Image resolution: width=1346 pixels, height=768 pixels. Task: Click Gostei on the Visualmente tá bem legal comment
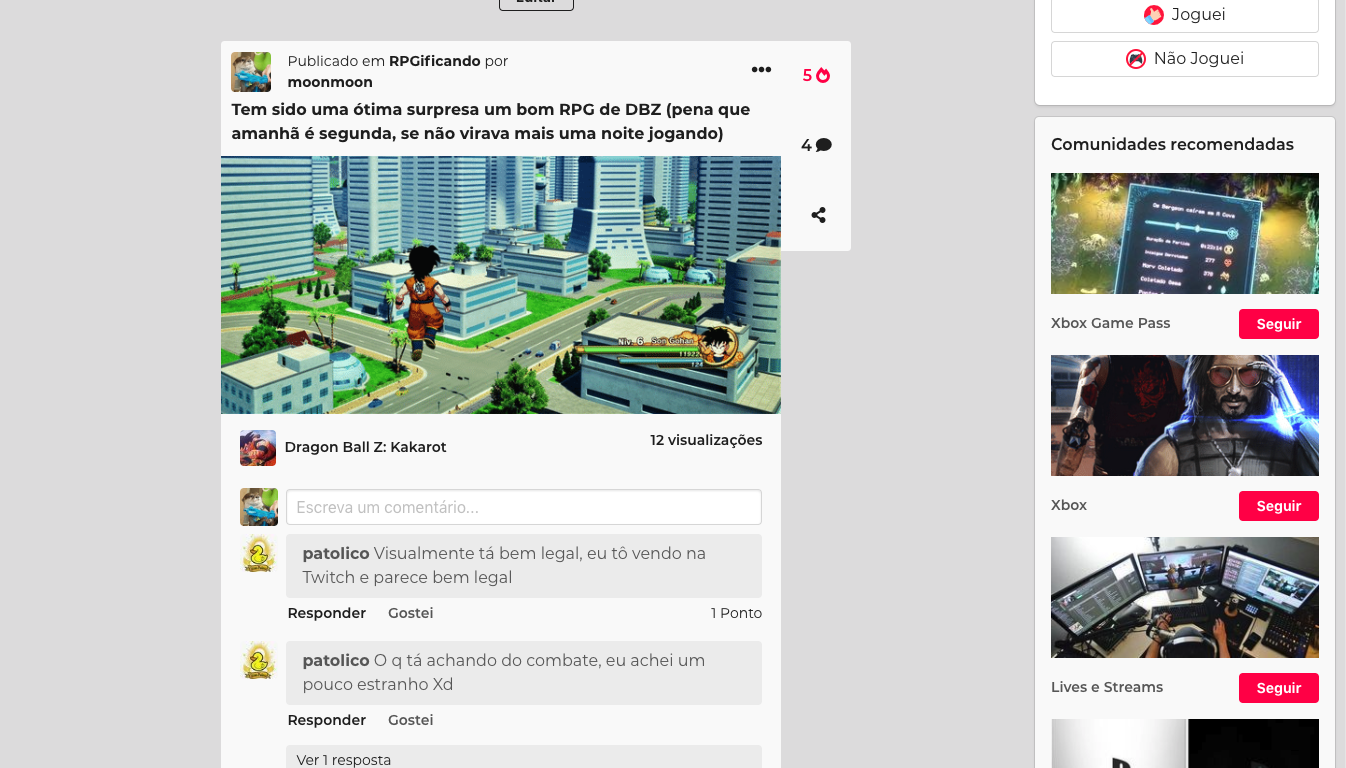pyautogui.click(x=411, y=613)
